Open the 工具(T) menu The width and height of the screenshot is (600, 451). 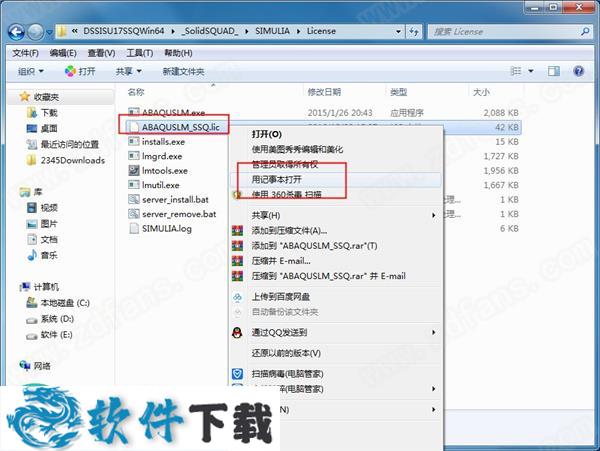pos(140,53)
